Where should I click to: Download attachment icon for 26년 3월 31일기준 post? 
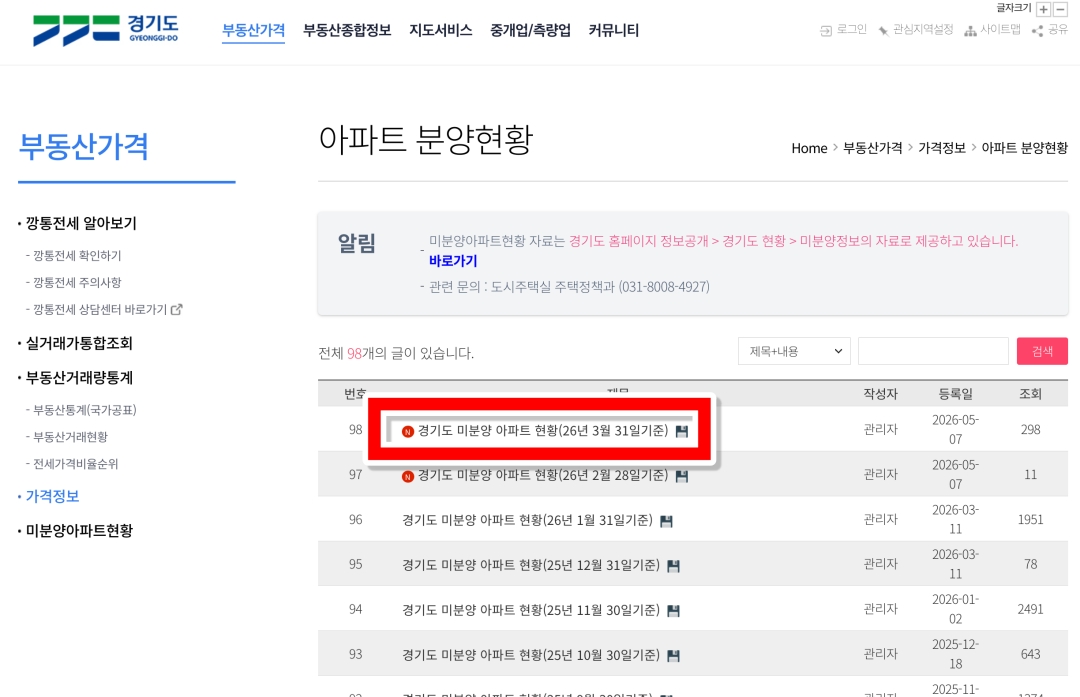[682, 431]
